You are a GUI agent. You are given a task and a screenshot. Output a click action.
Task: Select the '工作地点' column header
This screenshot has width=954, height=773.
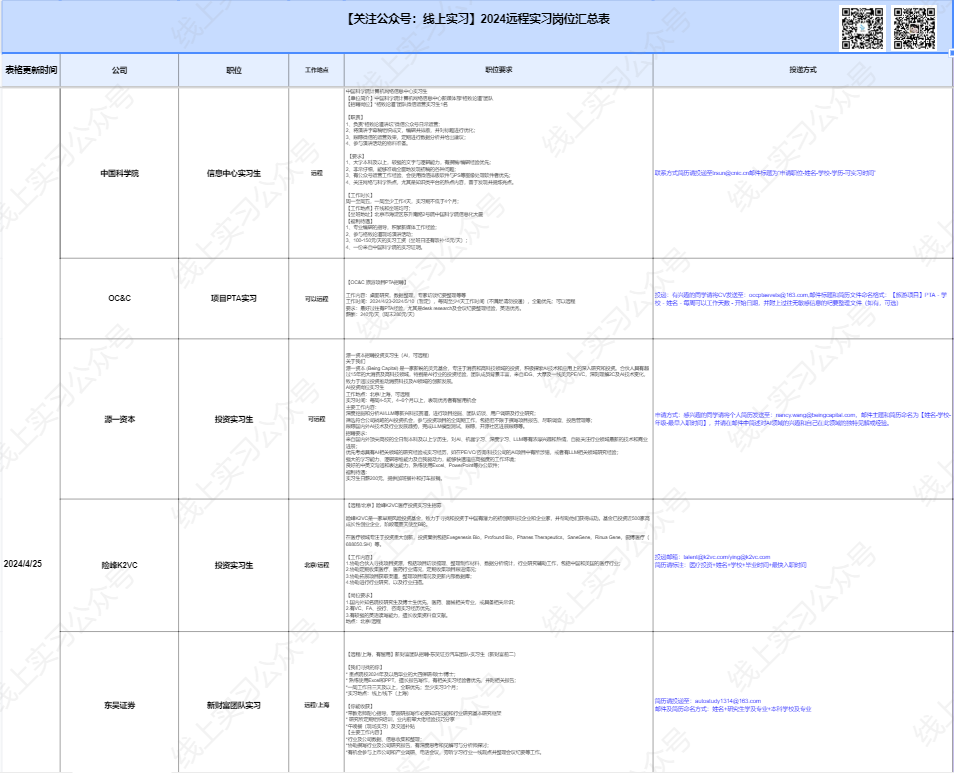tap(316, 70)
